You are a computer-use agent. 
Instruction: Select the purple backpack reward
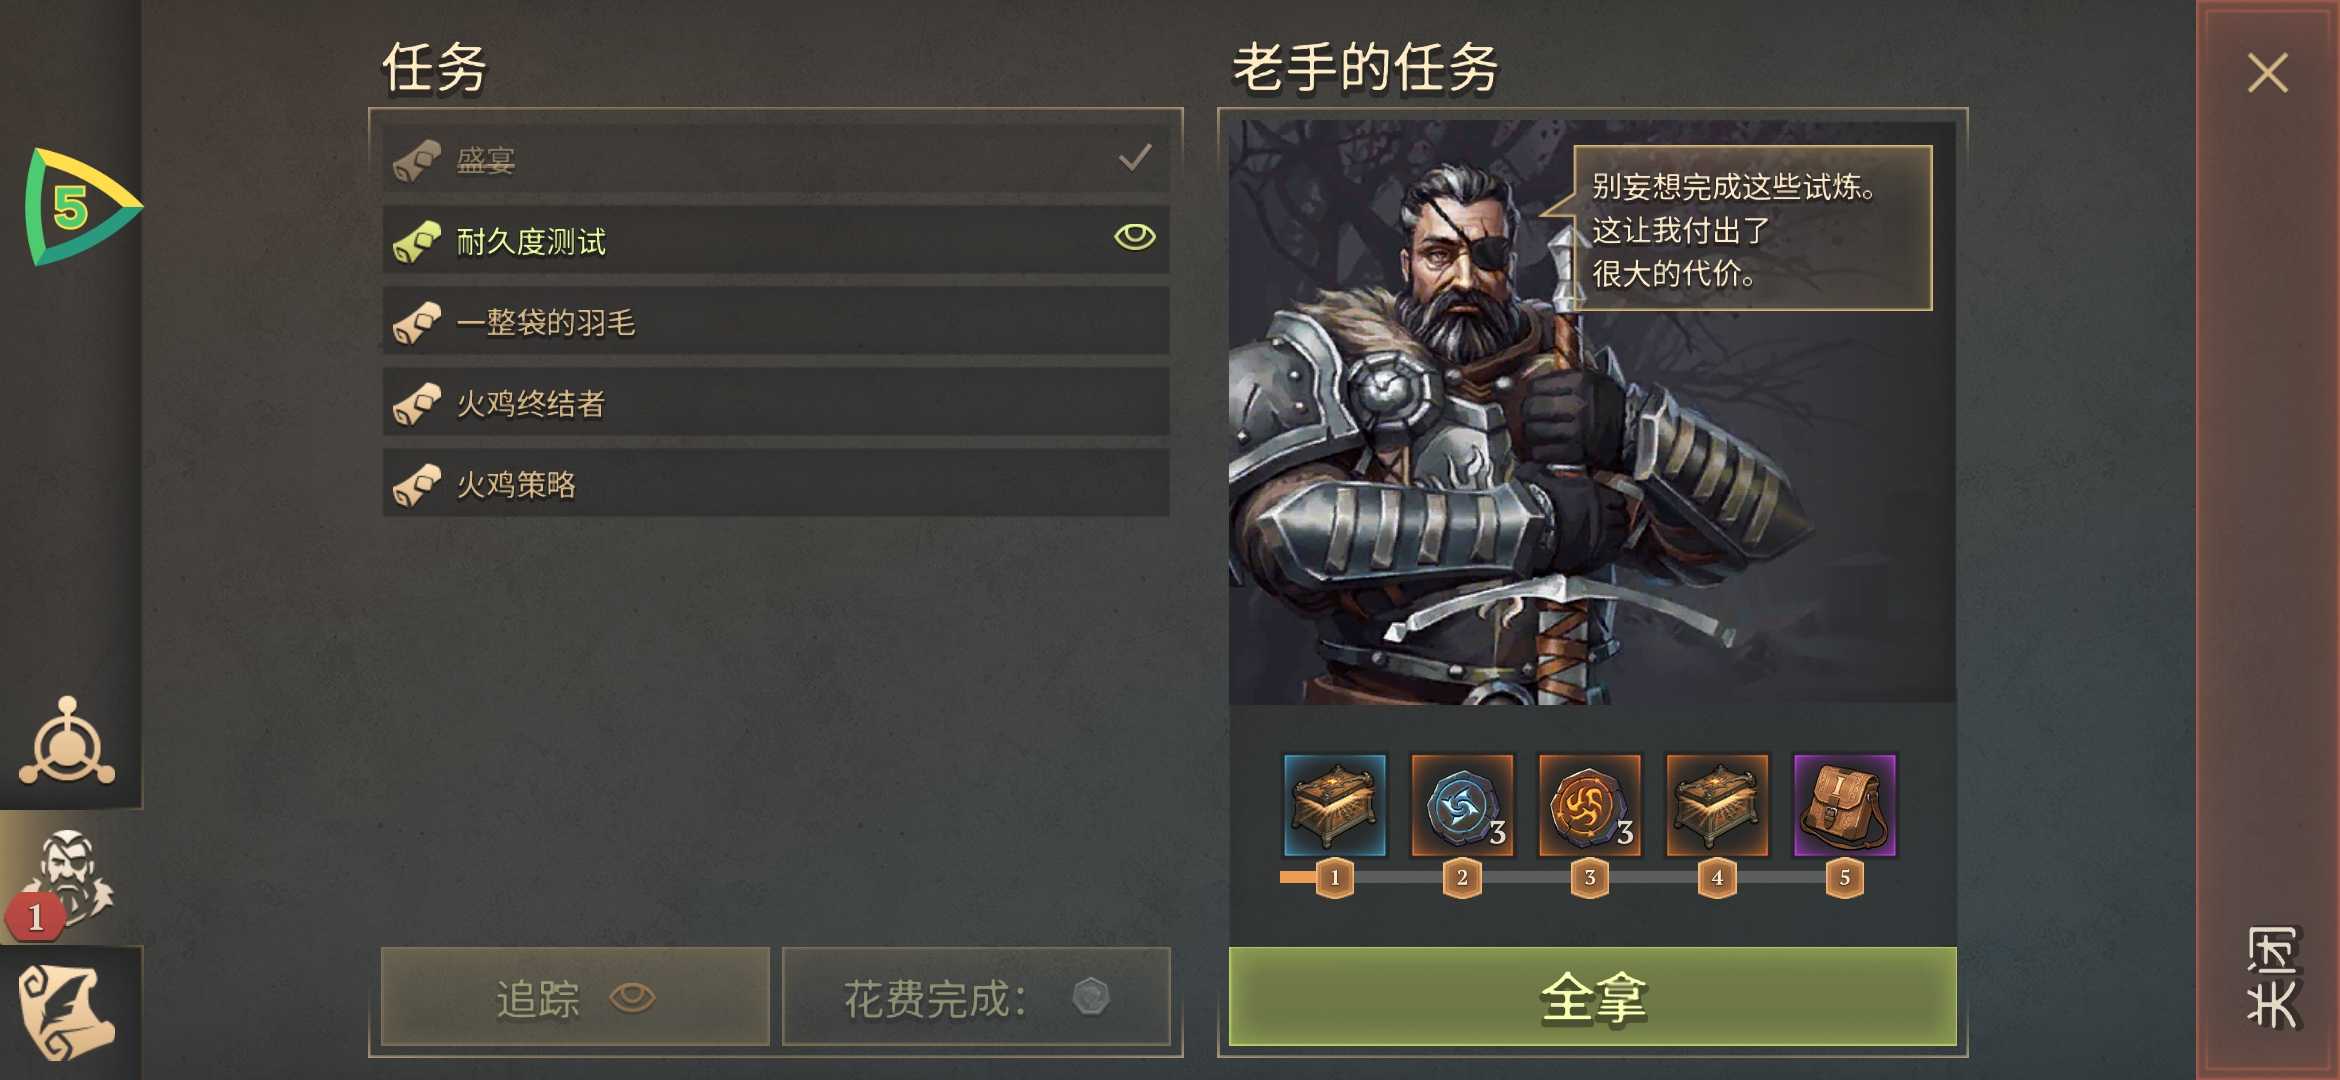pyautogui.click(x=1845, y=805)
